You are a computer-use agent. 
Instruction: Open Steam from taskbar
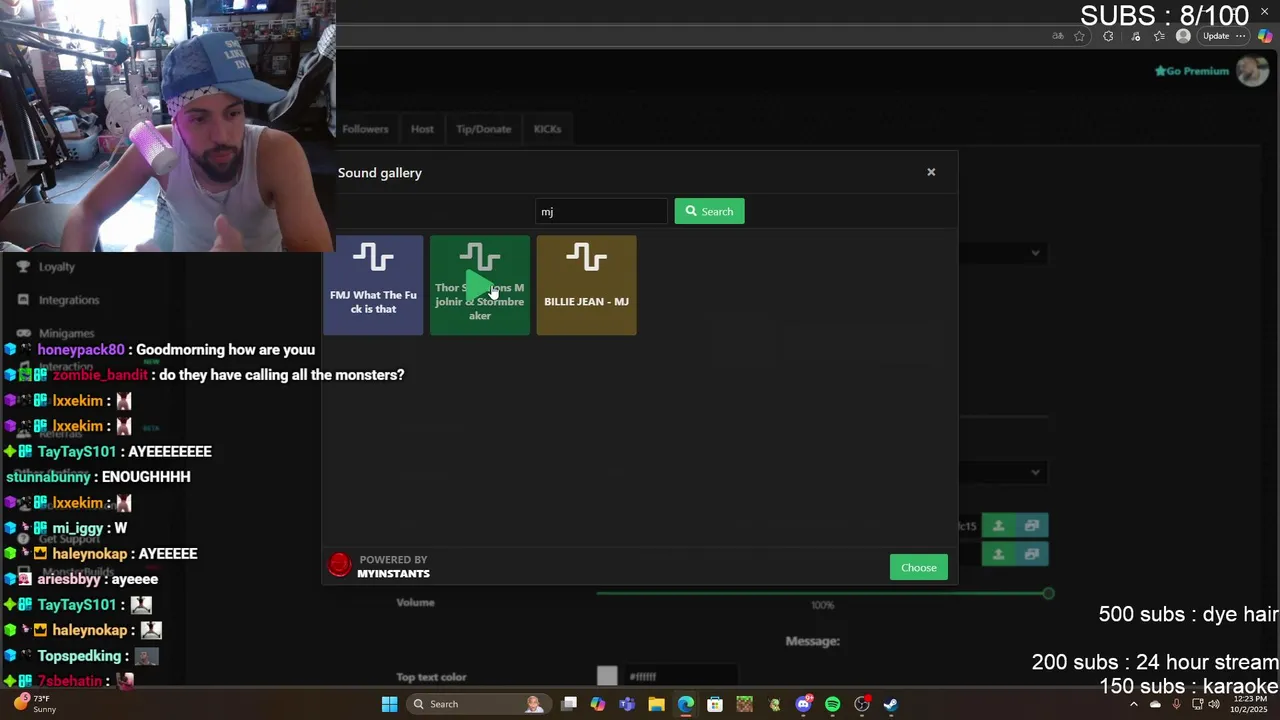891,704
